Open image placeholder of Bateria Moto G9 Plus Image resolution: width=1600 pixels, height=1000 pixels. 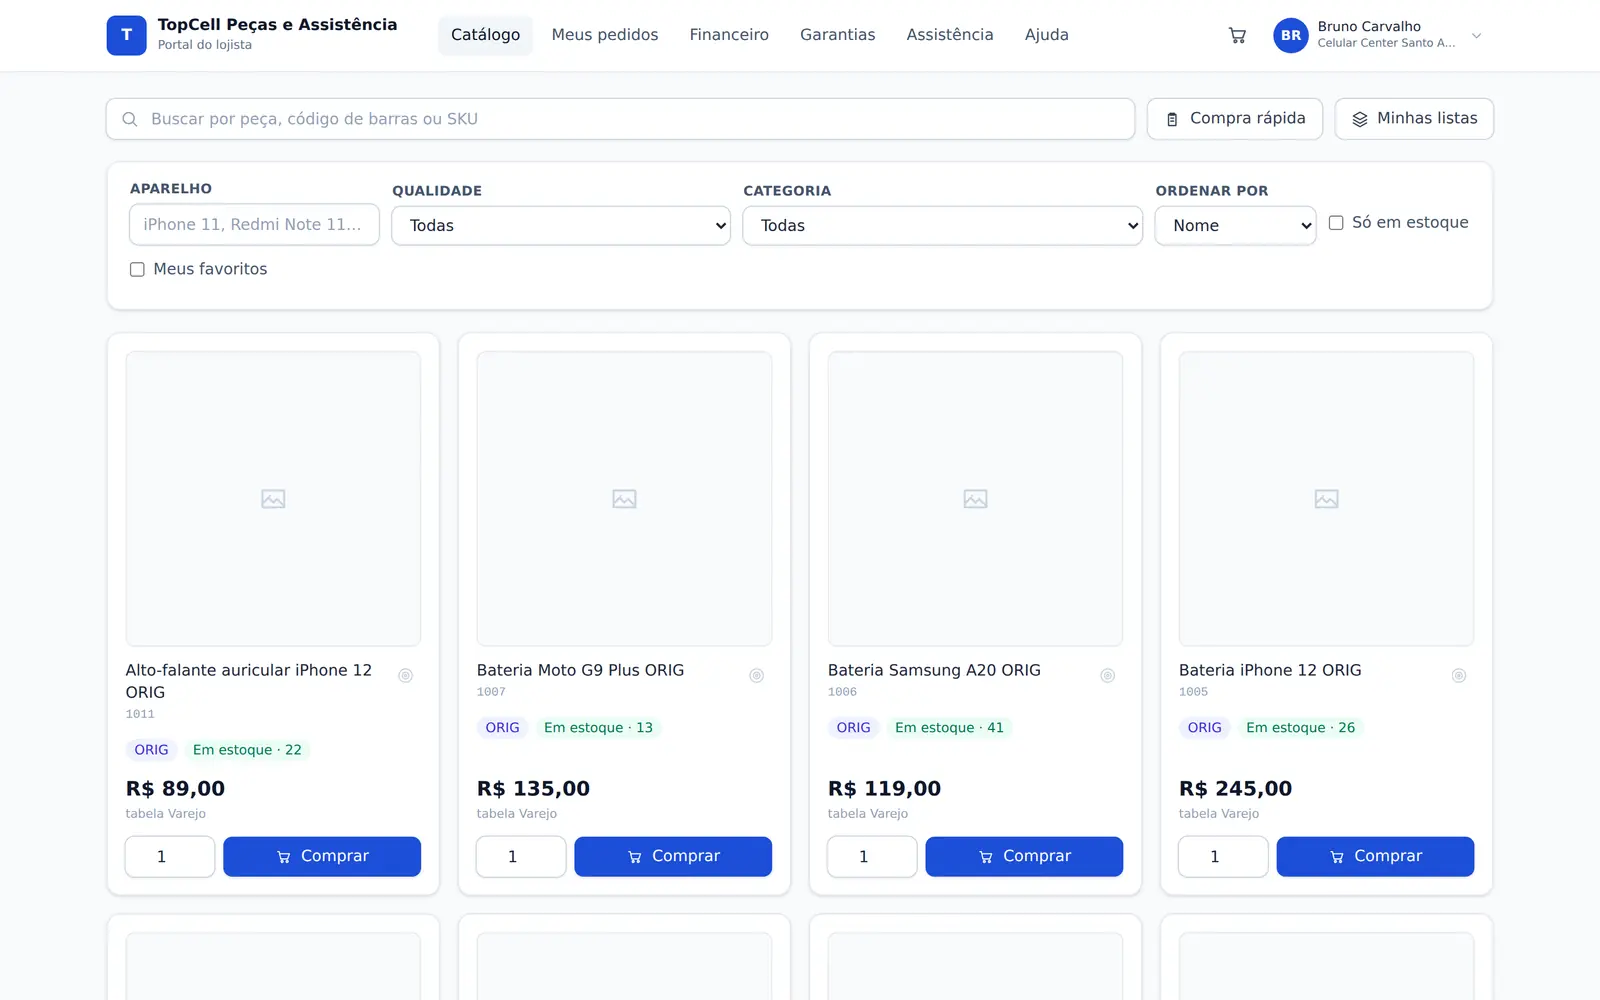tap(624, 498)
